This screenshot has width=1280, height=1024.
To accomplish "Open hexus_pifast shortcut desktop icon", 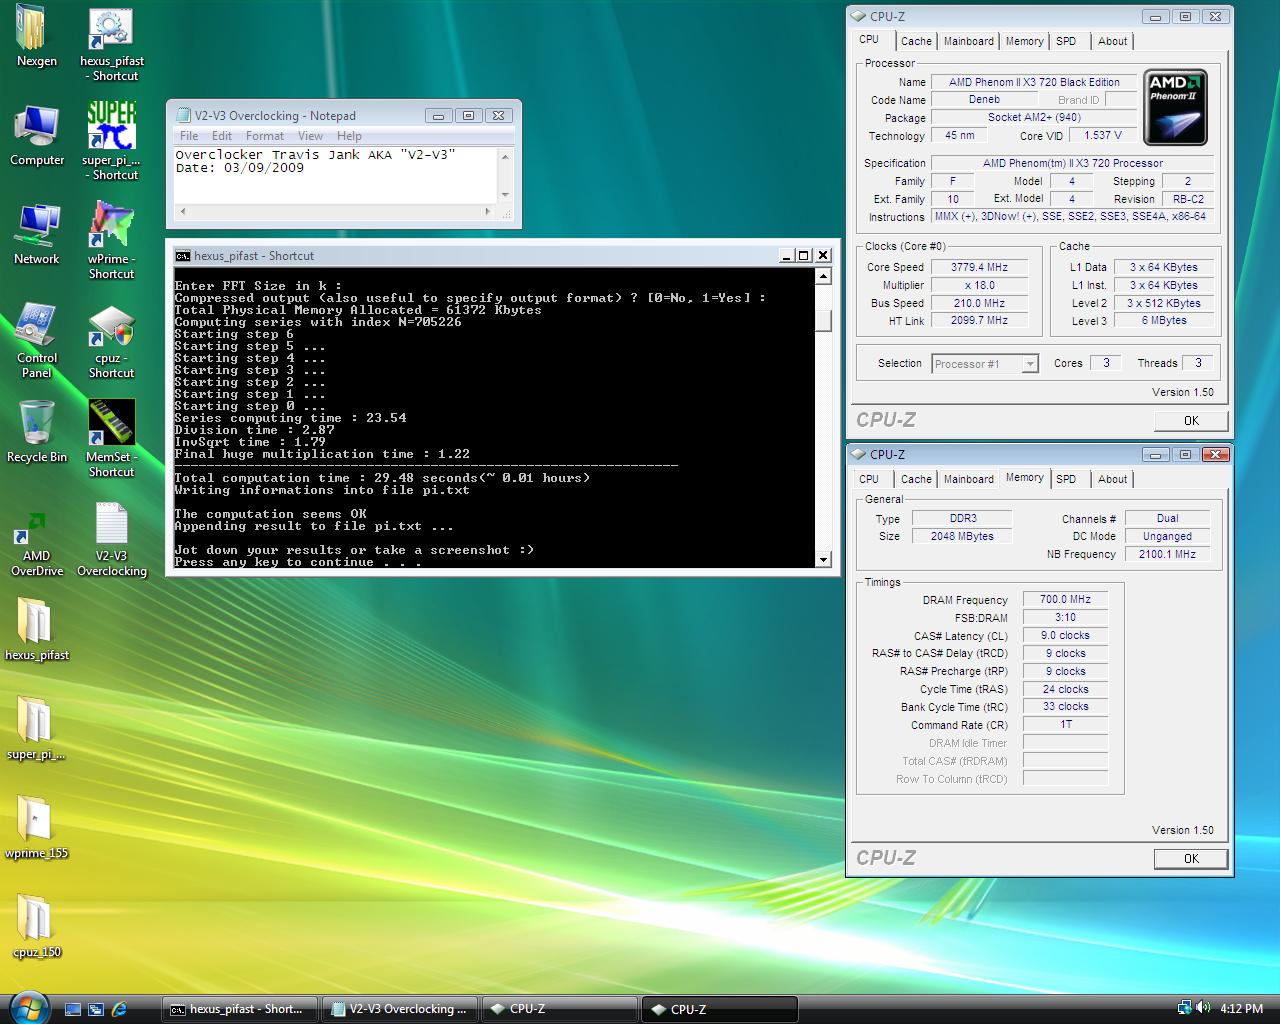I will tap(112, 44).
